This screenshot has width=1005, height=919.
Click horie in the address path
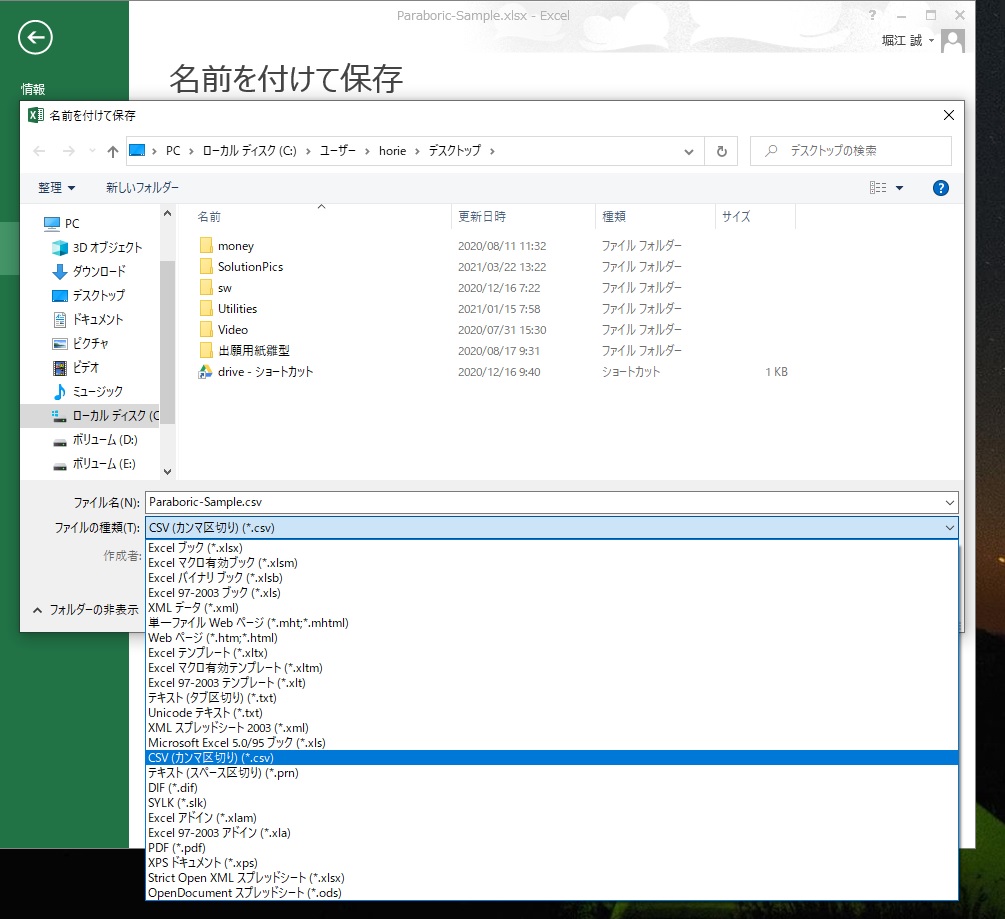(x=392, y=151)
